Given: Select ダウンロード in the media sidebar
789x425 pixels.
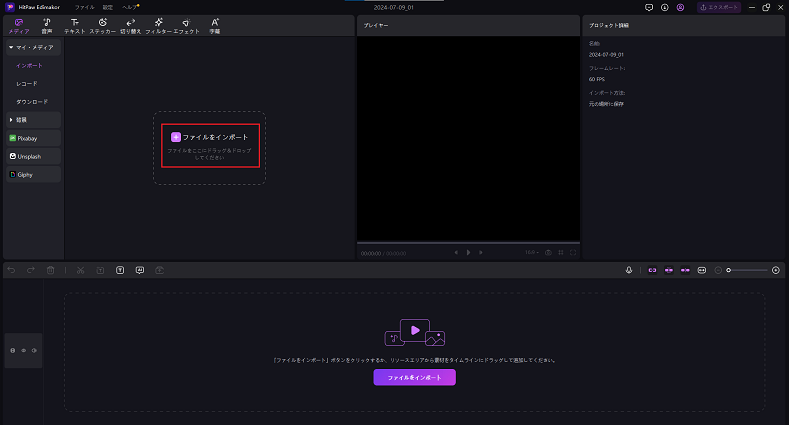Looking at the screenshot, I should 32,102.
